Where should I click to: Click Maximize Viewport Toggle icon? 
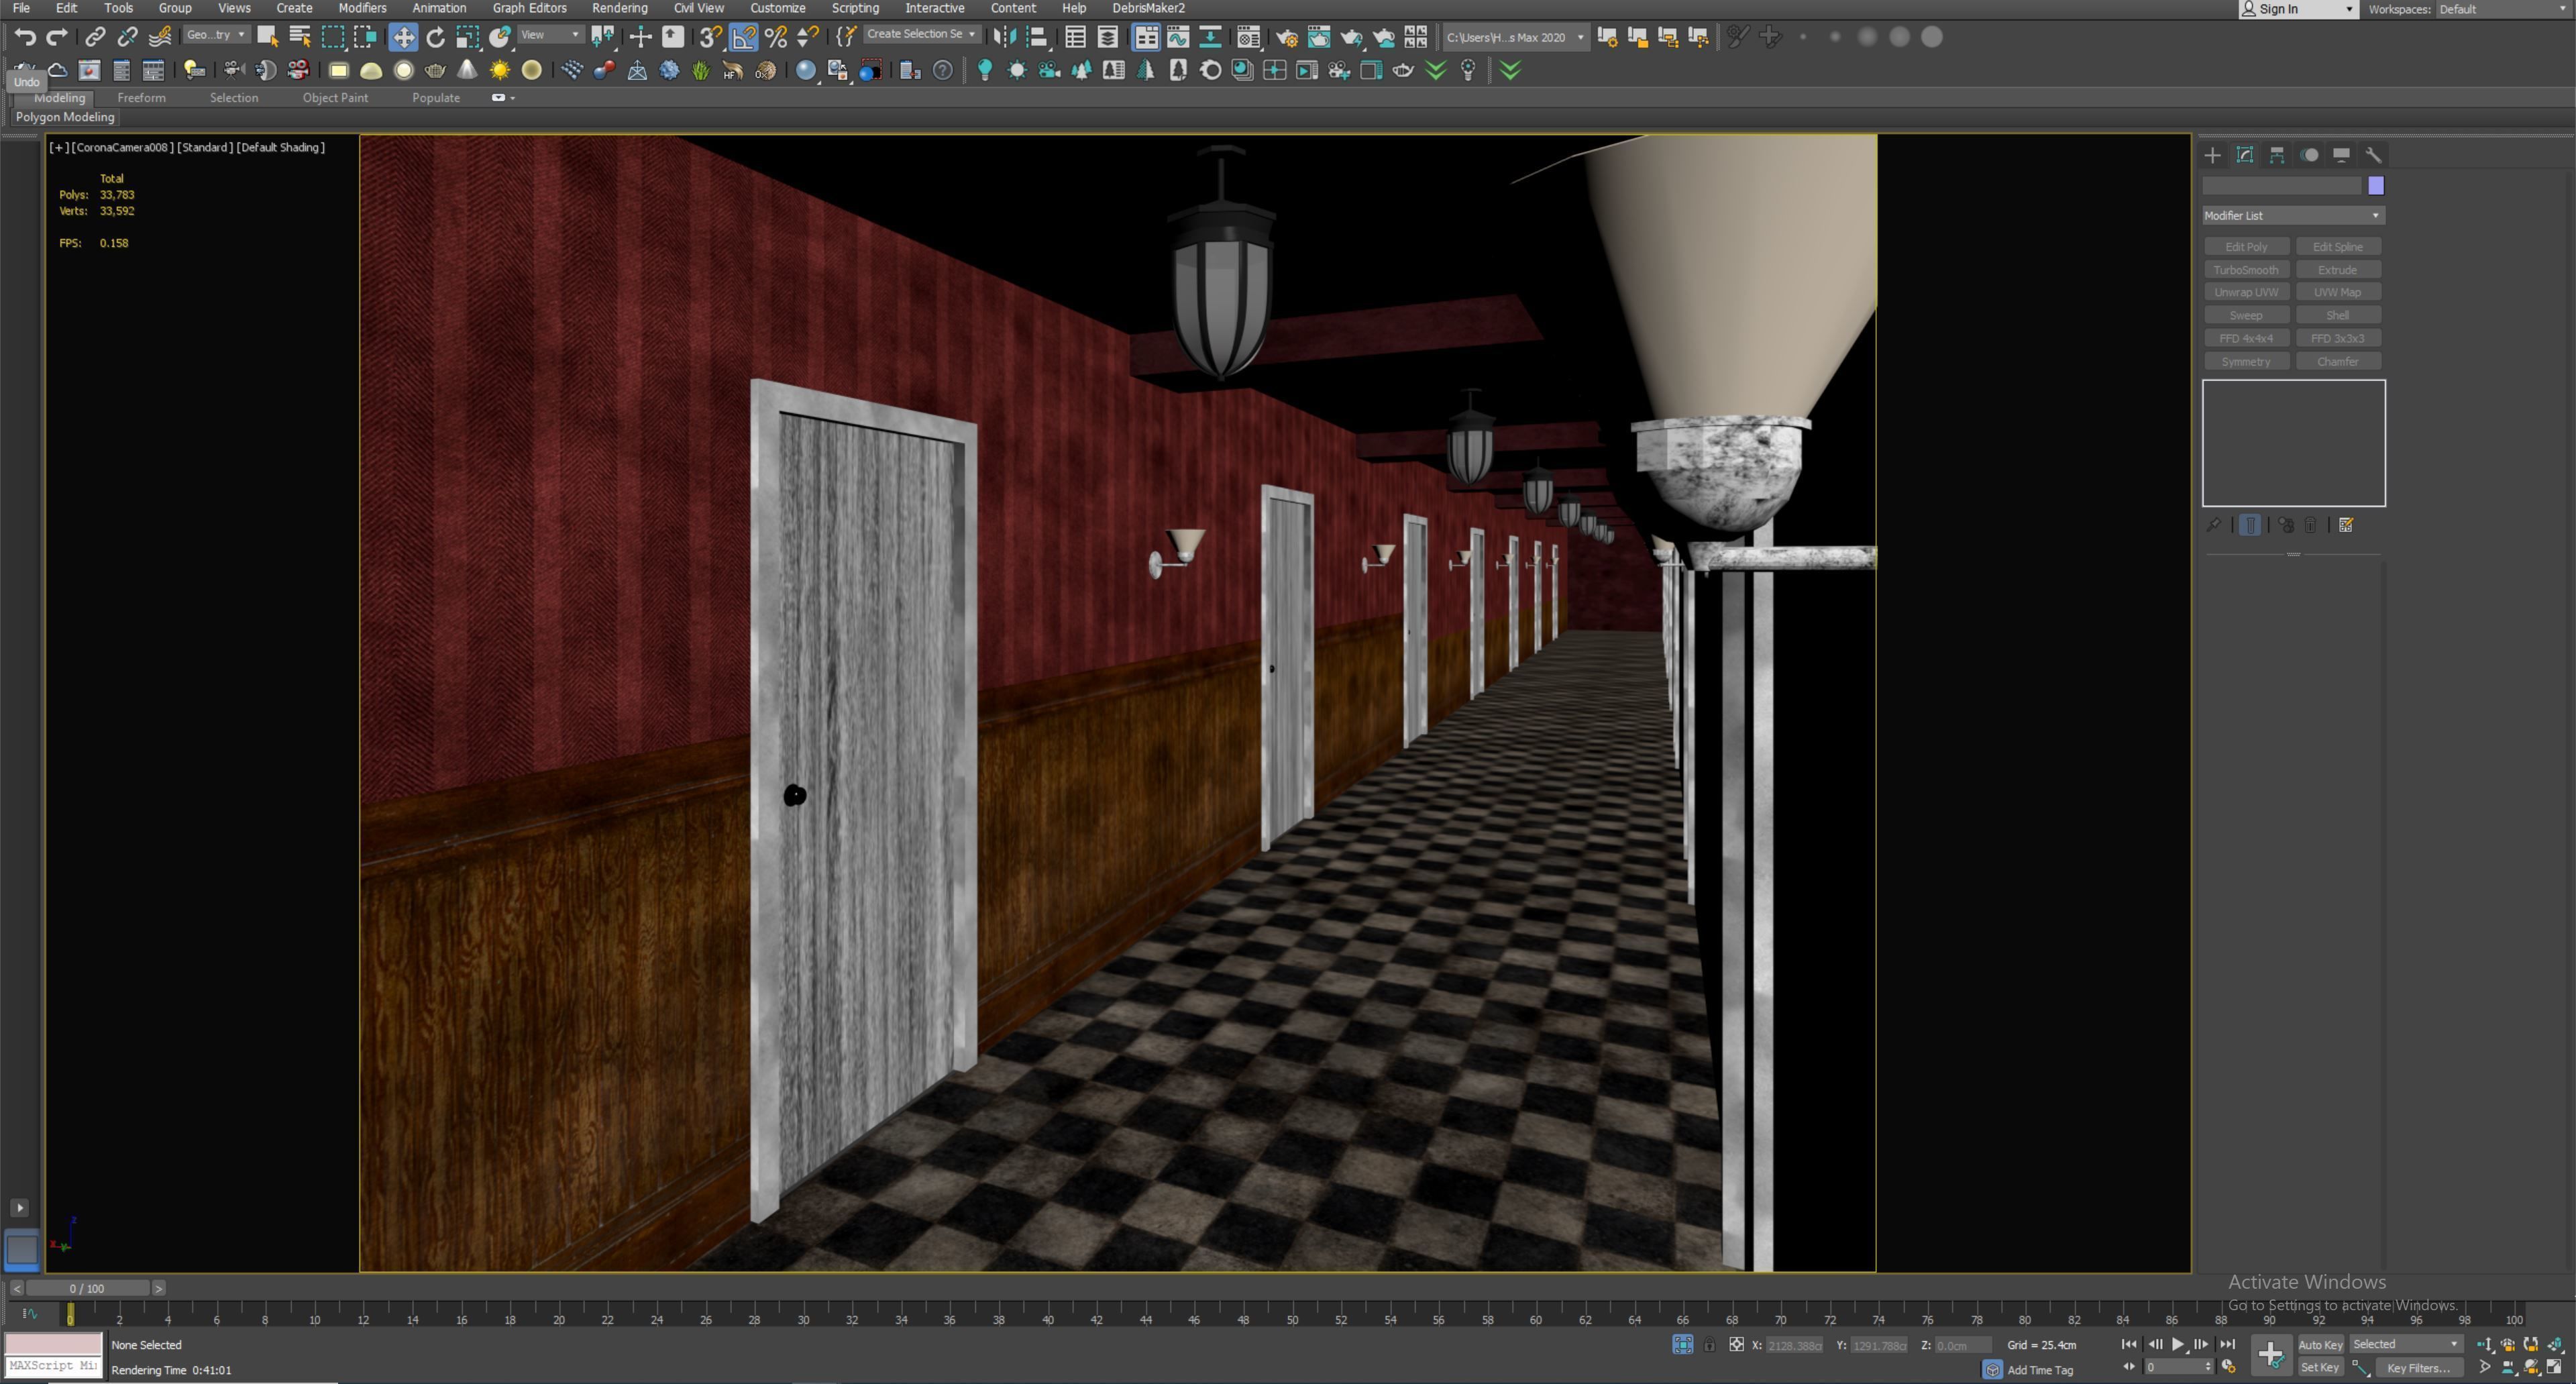click(x=2554, y=1367)
